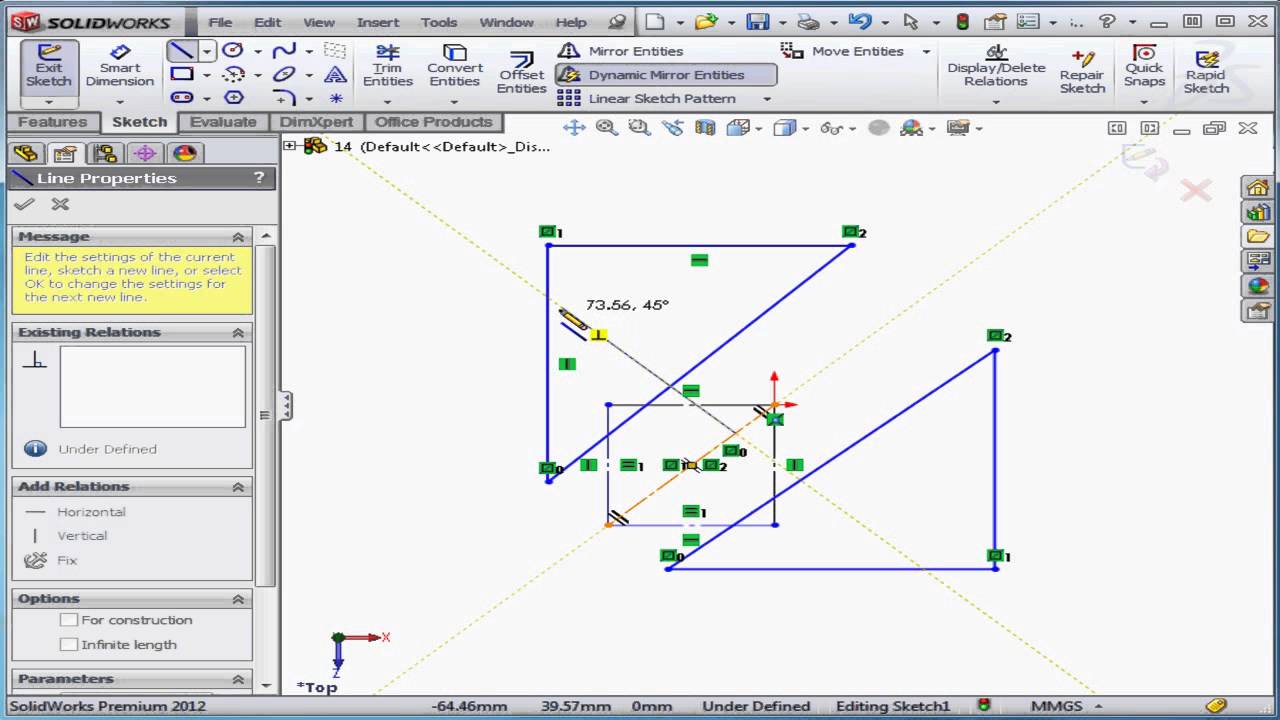This screenshot has height=720, width=1280.
Task: Select the Corner Rectangle tool
Action: pos(181,74)
